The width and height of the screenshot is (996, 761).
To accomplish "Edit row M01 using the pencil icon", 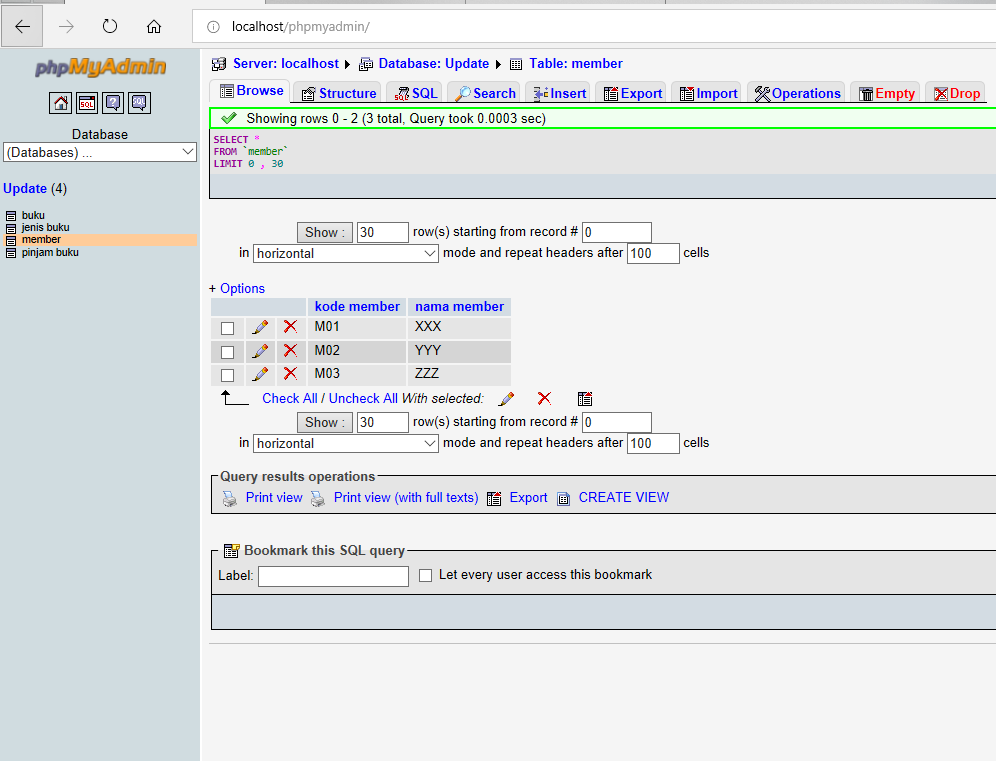I will [262, 327].
